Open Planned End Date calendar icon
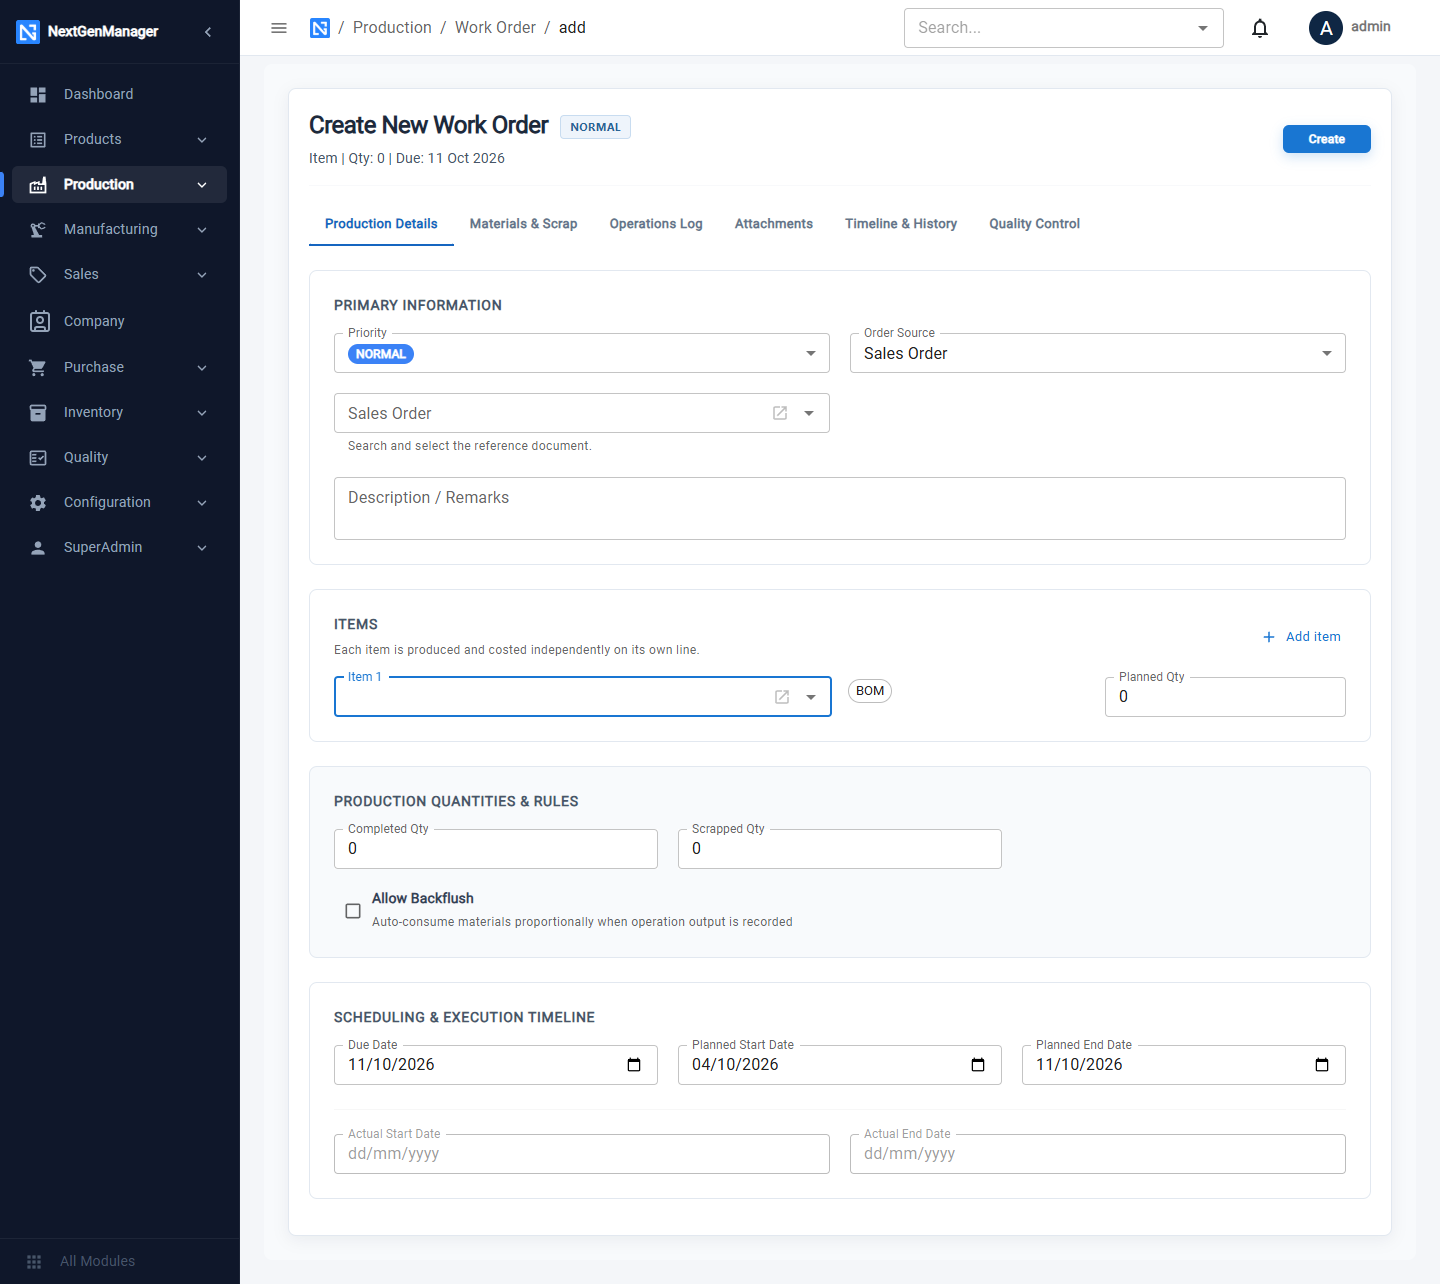Screen dimensions: 1440x1284 coord(1322,1065)
